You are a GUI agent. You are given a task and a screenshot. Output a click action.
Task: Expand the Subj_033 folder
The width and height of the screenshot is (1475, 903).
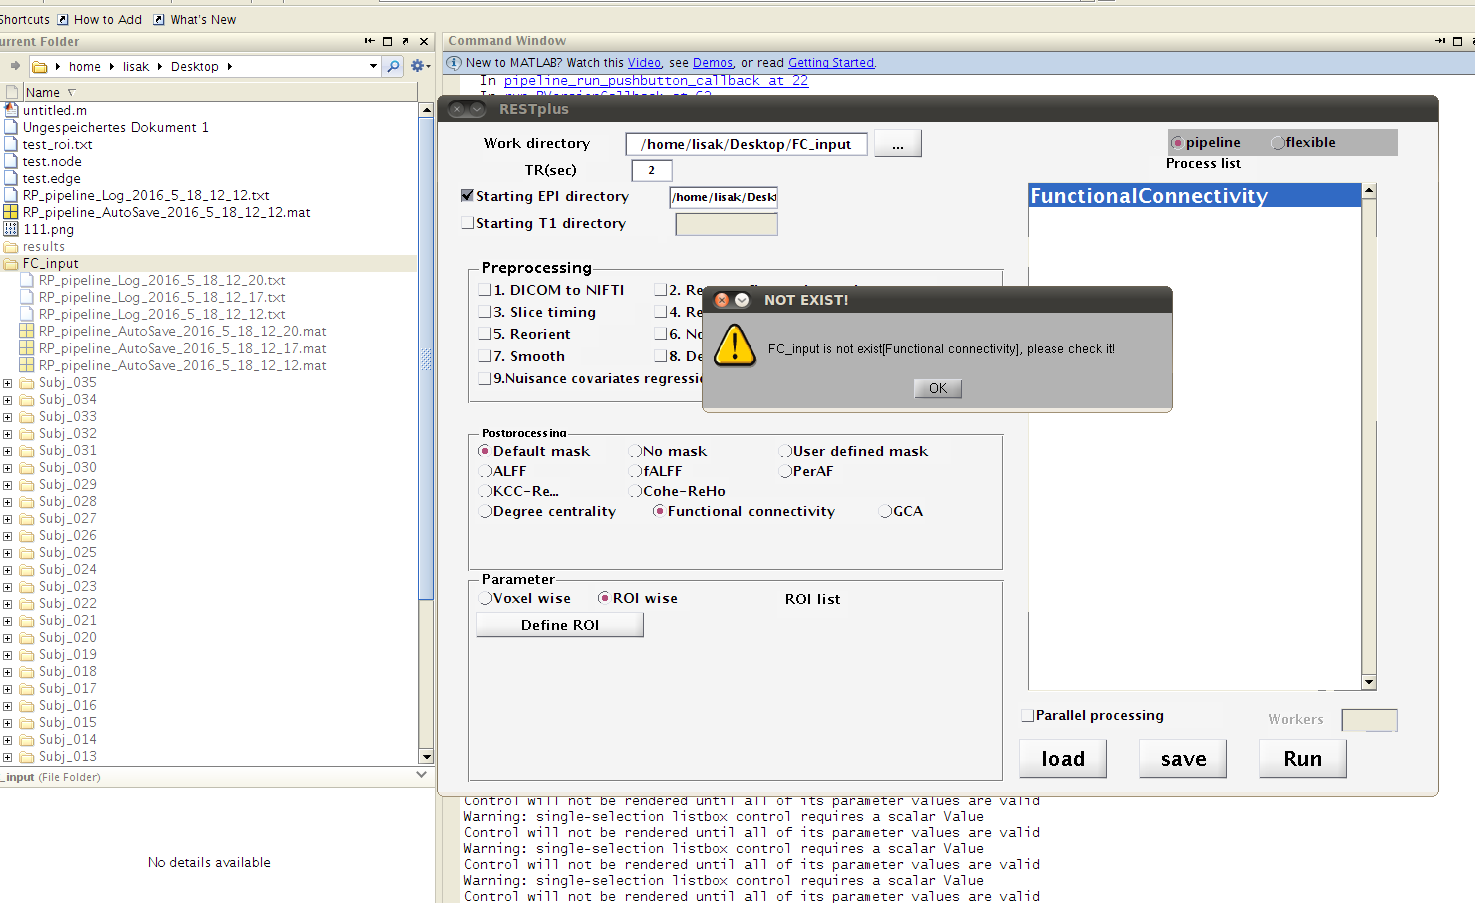(8, 417)
